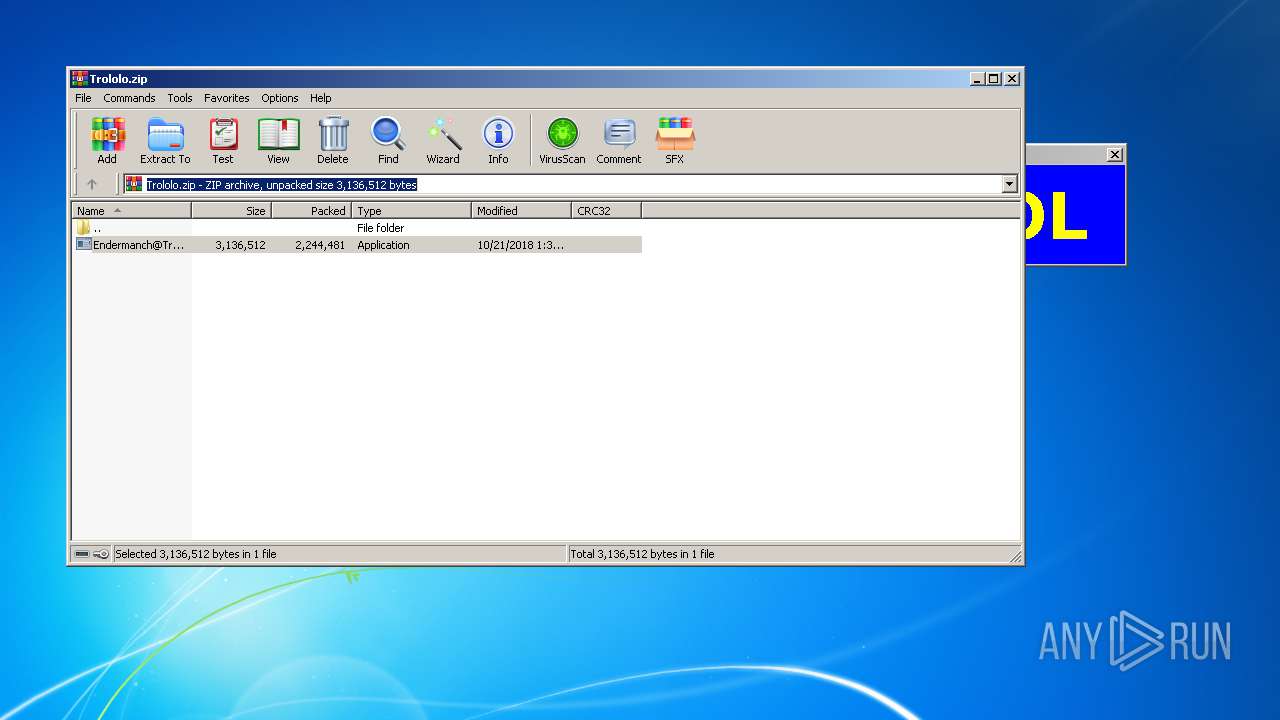Click the blue banner in the background window

click(x=1075, y=215)
